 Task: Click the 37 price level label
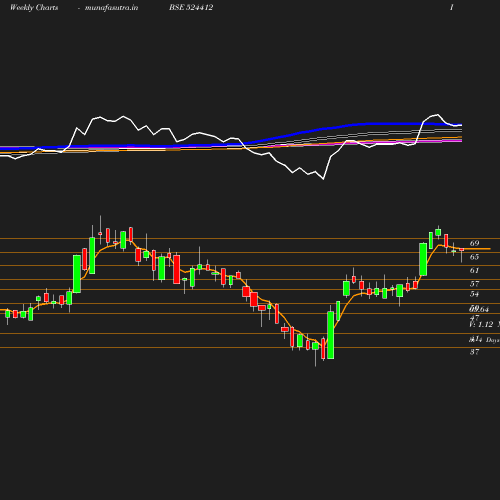[474, 352]
